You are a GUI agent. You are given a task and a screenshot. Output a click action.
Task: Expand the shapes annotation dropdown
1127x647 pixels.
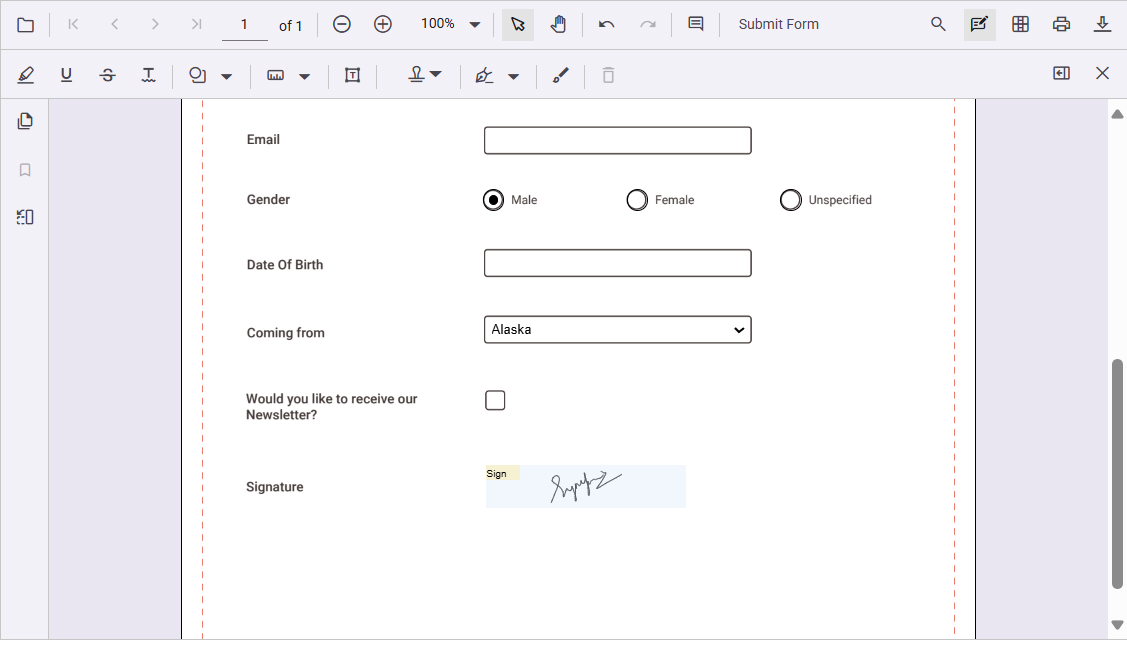(226, 74)
